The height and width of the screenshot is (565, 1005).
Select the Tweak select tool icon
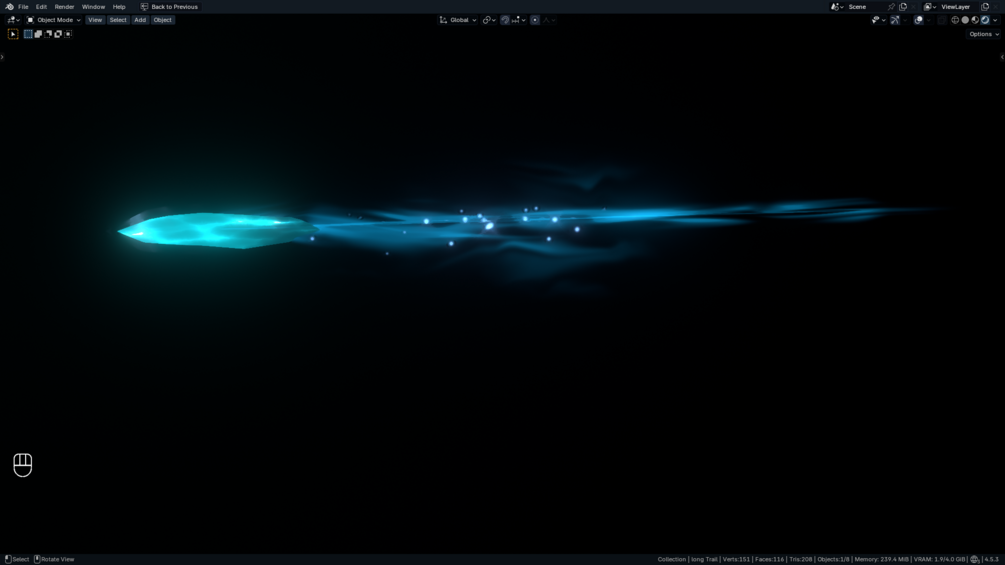click(x=13, y=34)
